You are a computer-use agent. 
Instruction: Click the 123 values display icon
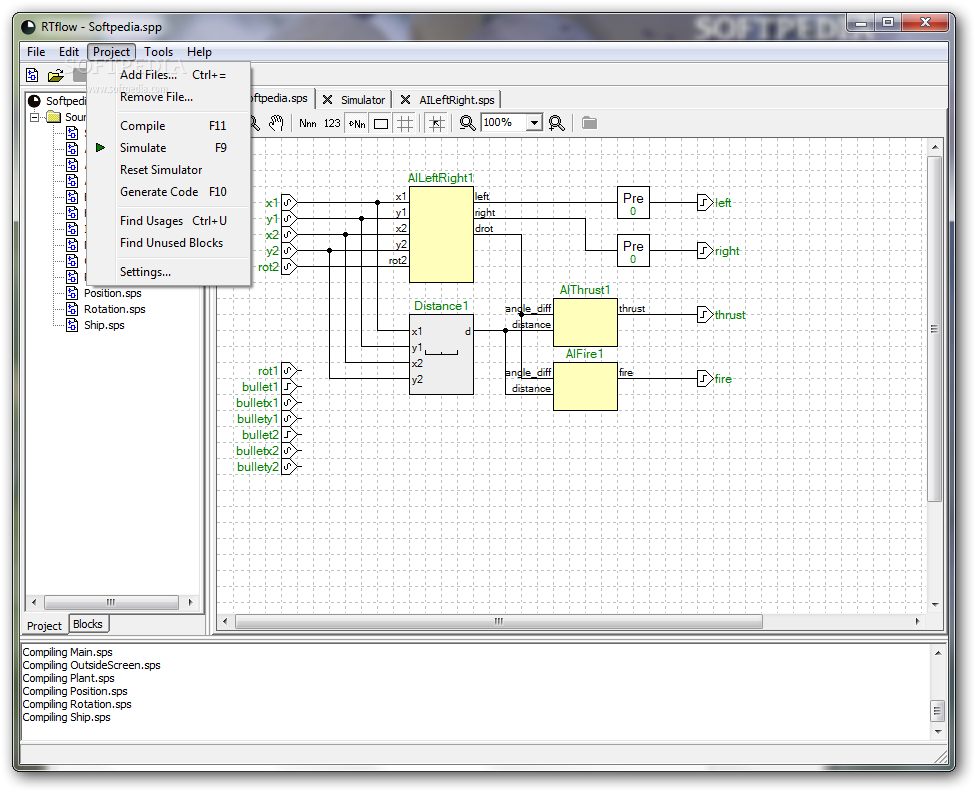point(332,123)
